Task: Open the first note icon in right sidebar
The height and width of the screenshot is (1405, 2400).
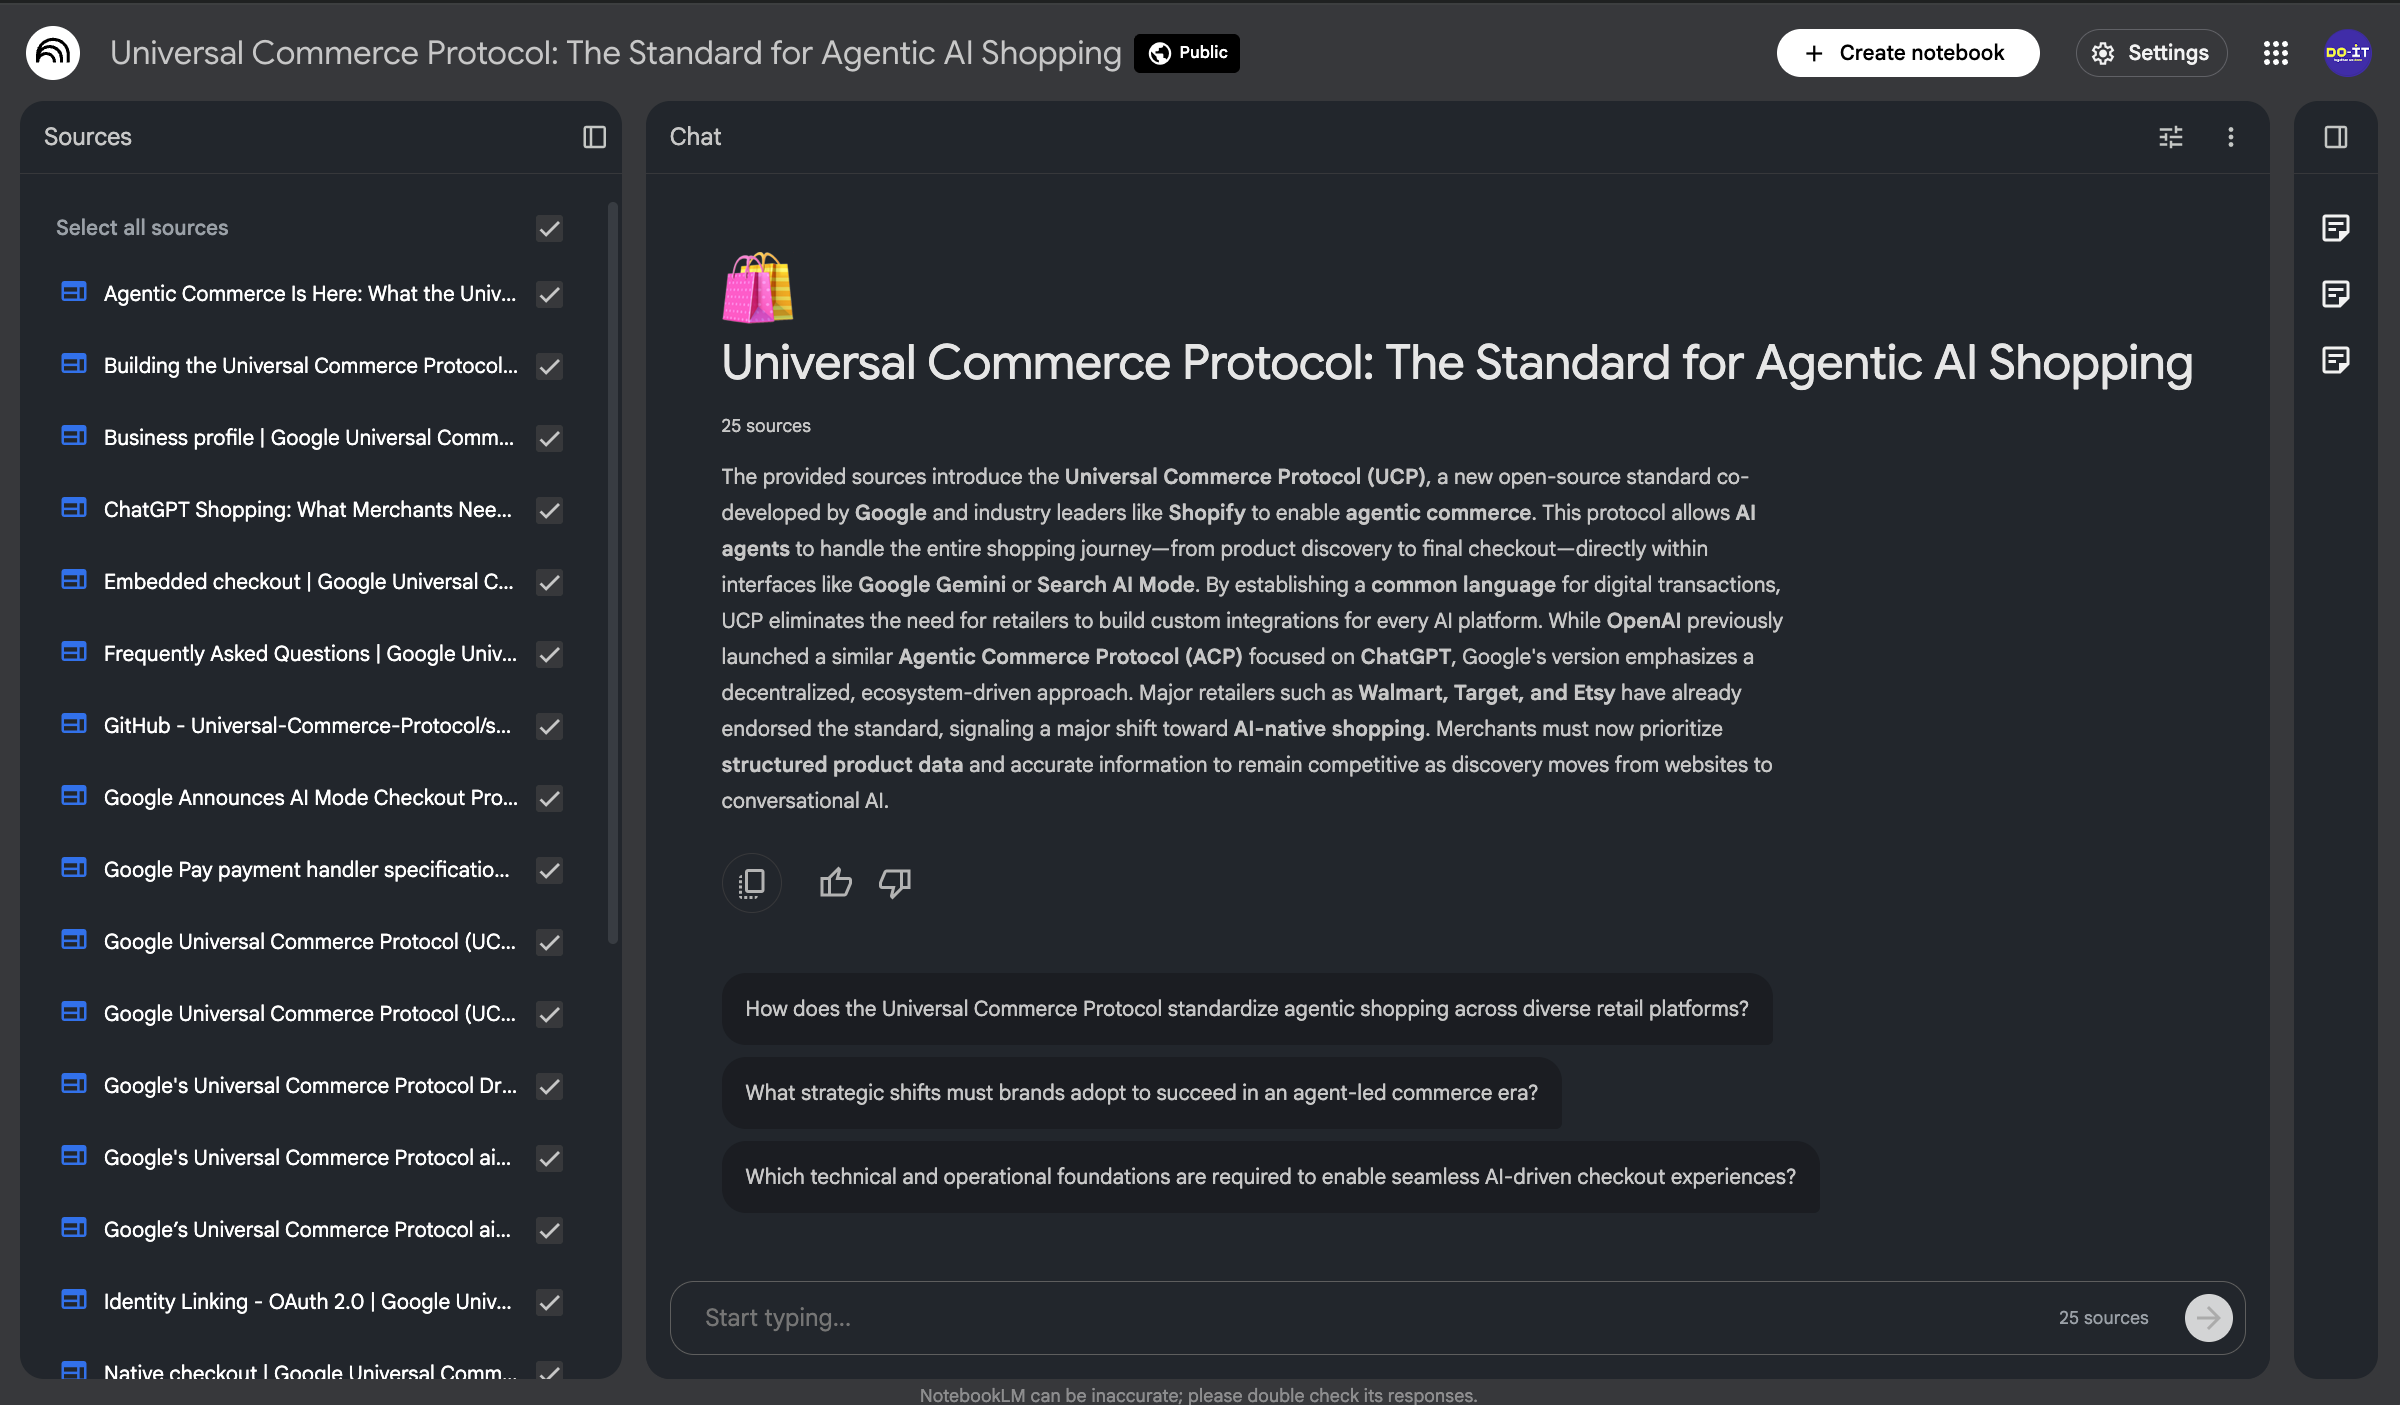Action: click(2335, 228)
